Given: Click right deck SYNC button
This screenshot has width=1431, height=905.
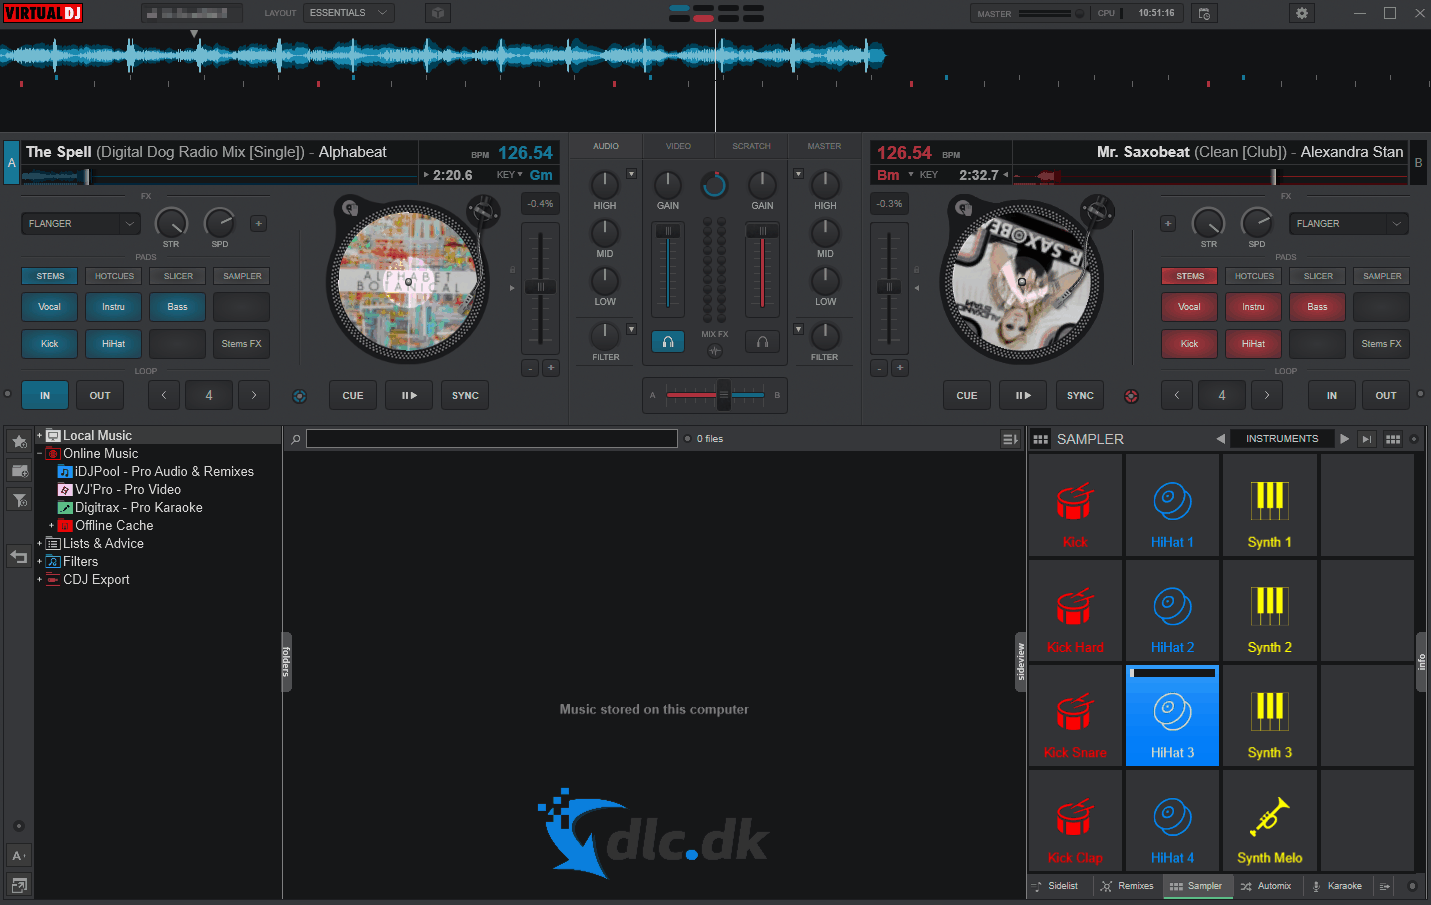Looking at the screenshot, I should pos(1080,396).
